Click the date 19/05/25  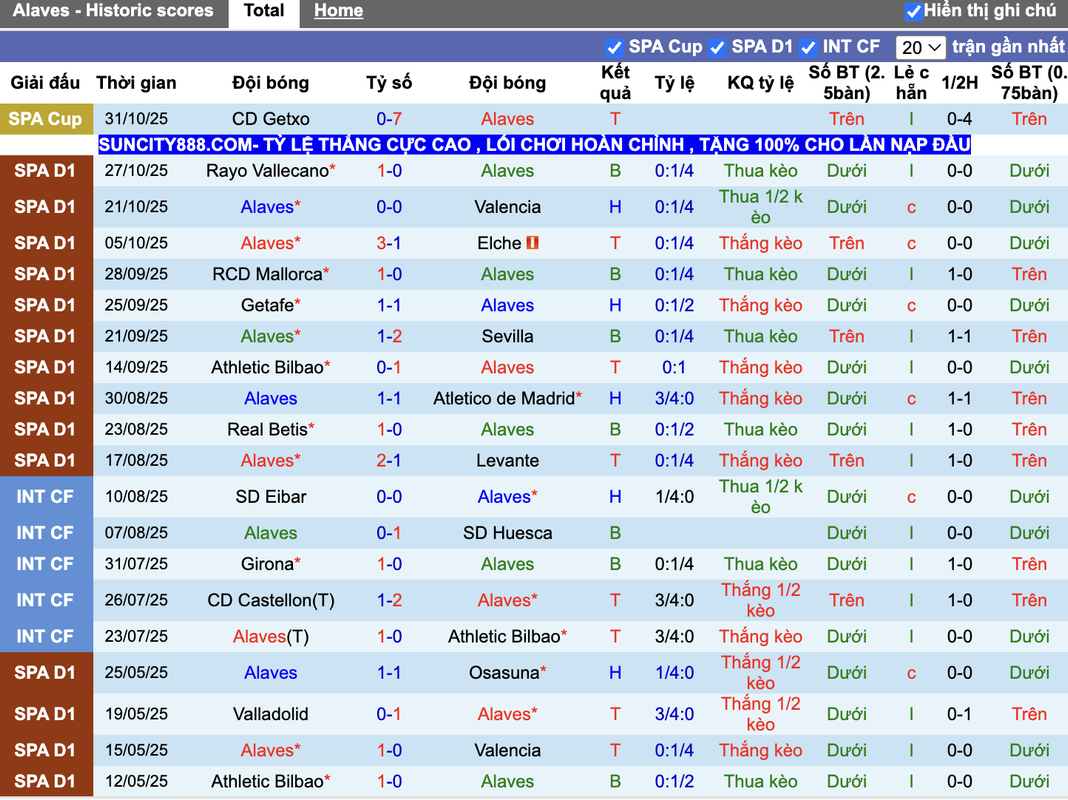(x=136, y=714)
